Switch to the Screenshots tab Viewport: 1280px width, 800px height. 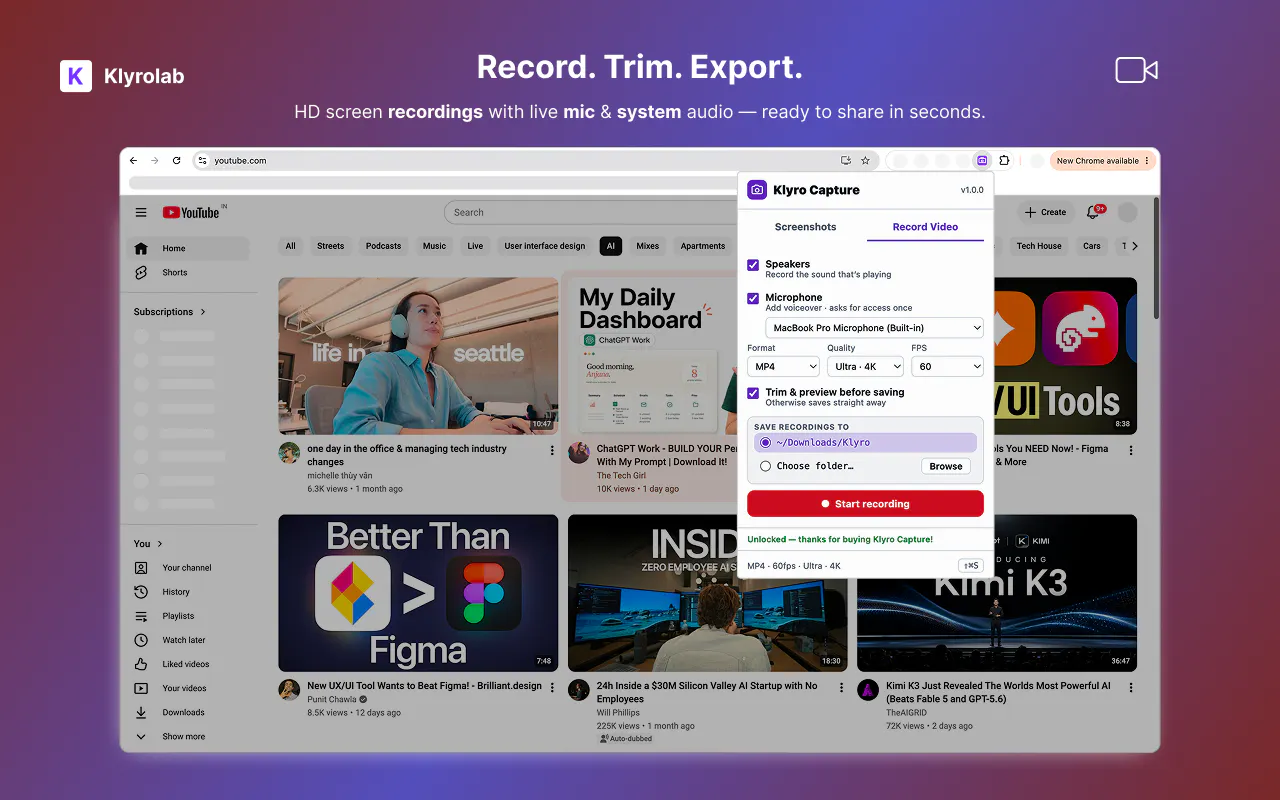point(805,227)
